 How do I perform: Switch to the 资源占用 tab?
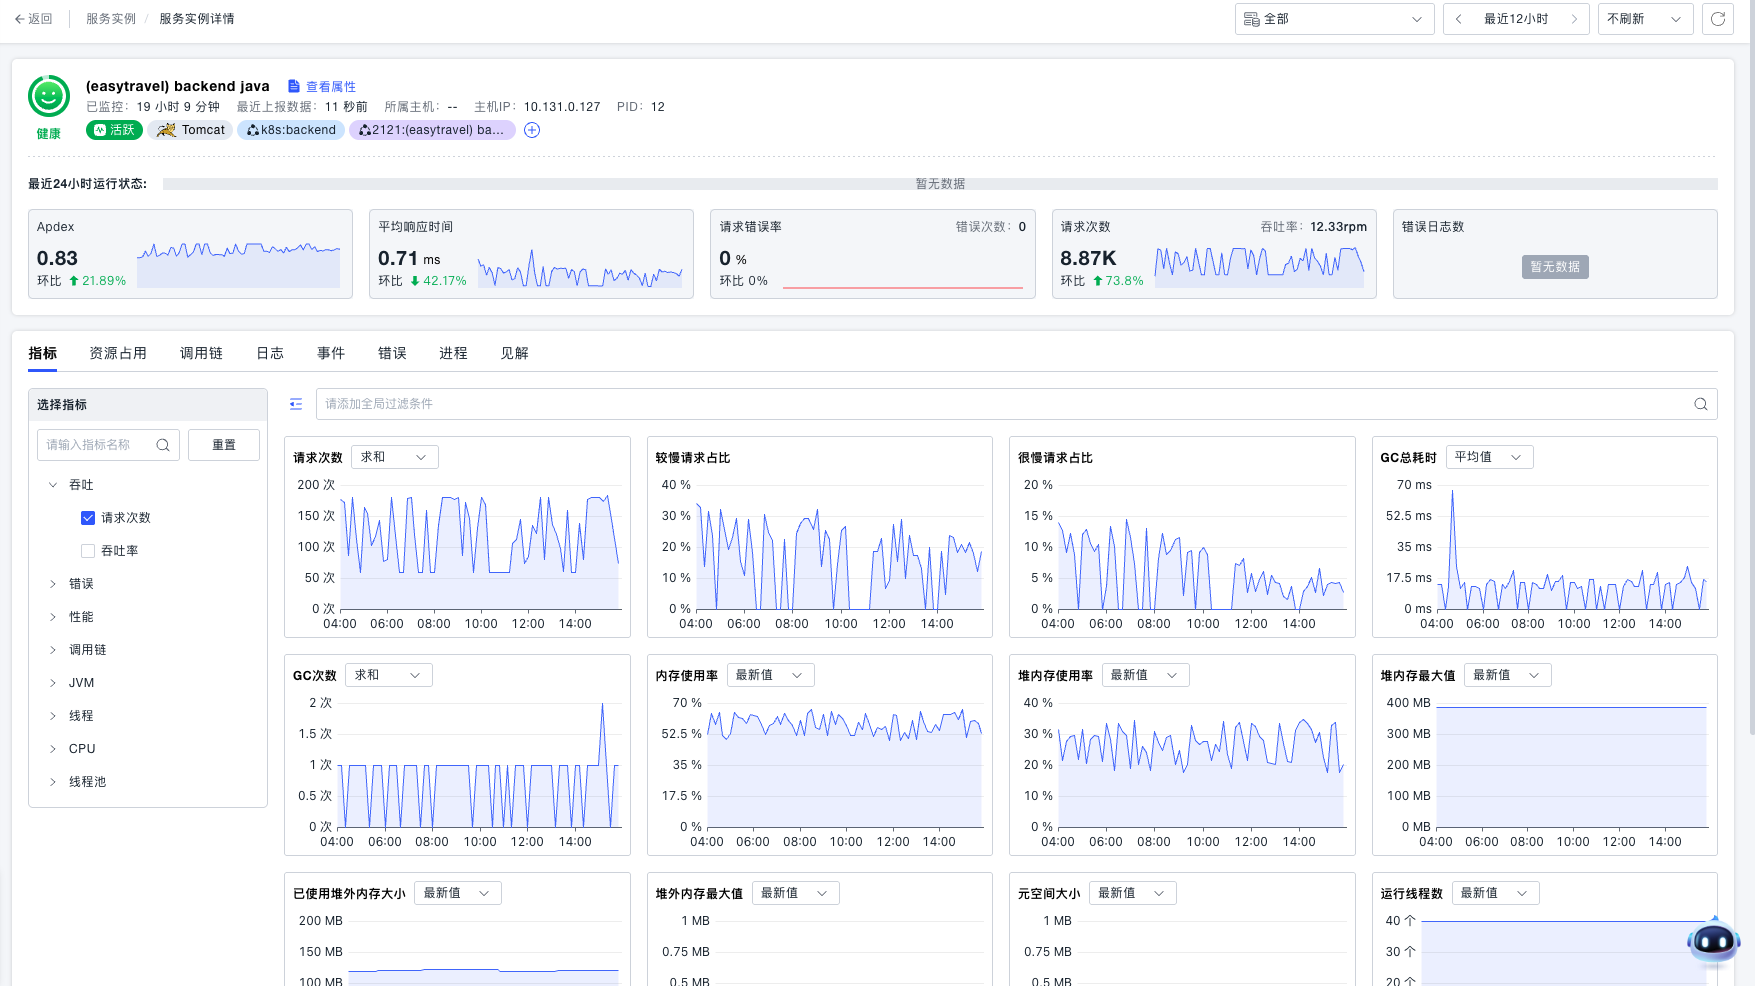(118, 353)
